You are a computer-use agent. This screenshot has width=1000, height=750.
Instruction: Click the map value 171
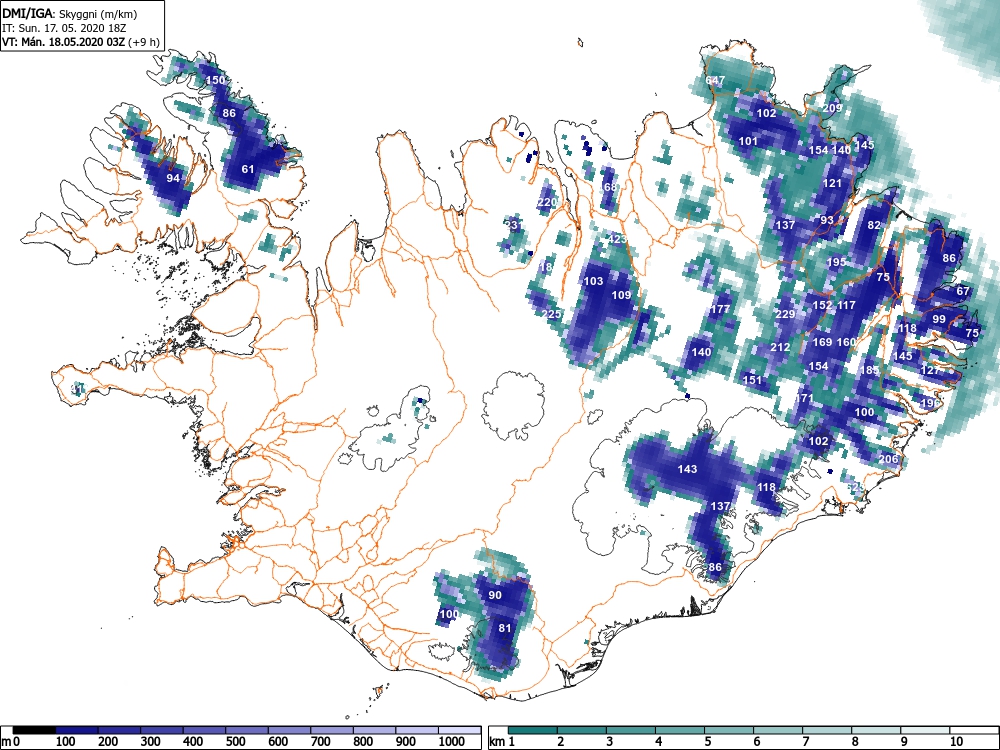coord(804,398)
